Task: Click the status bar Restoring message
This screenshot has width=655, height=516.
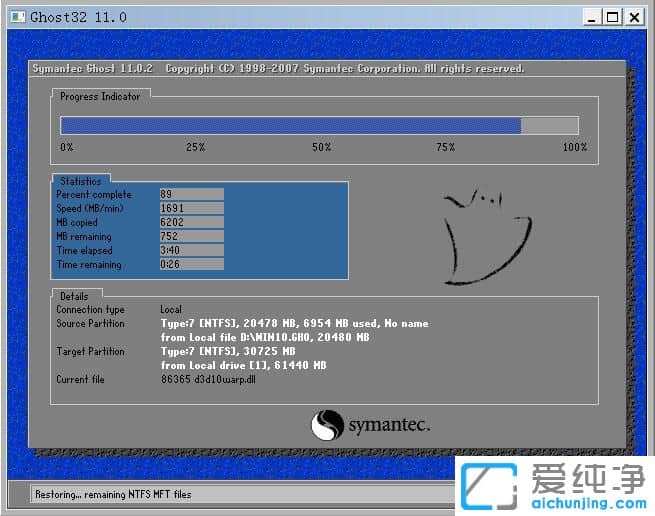Action: 112,494
